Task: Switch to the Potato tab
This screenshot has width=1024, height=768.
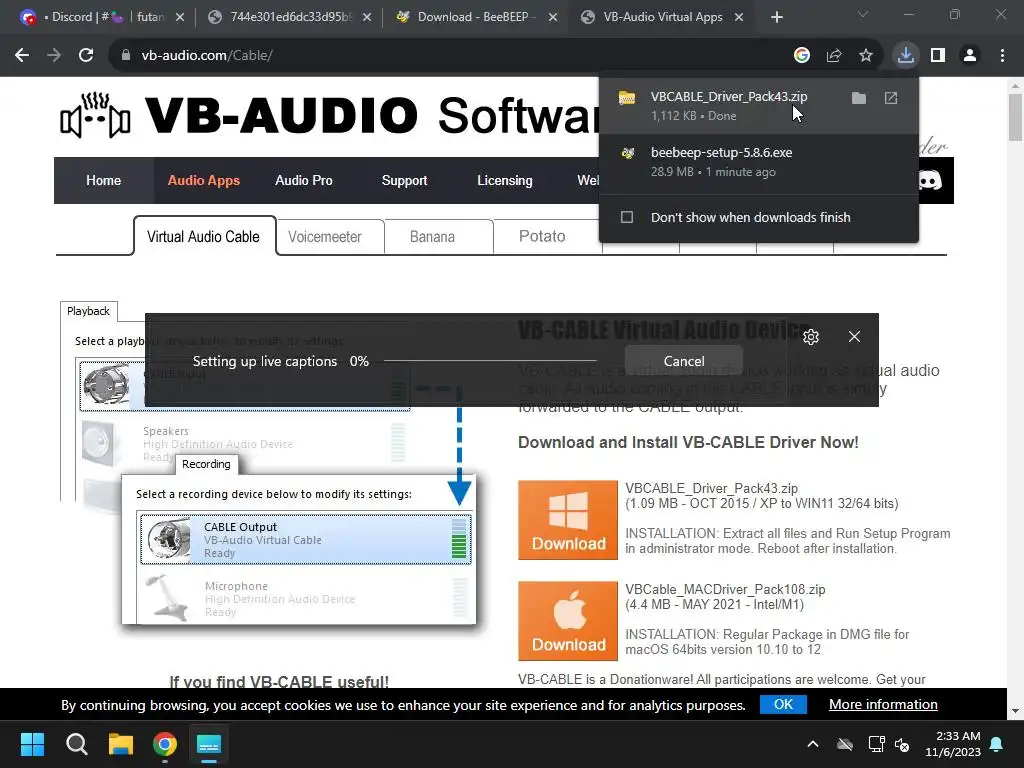Action: coord(542,236)
